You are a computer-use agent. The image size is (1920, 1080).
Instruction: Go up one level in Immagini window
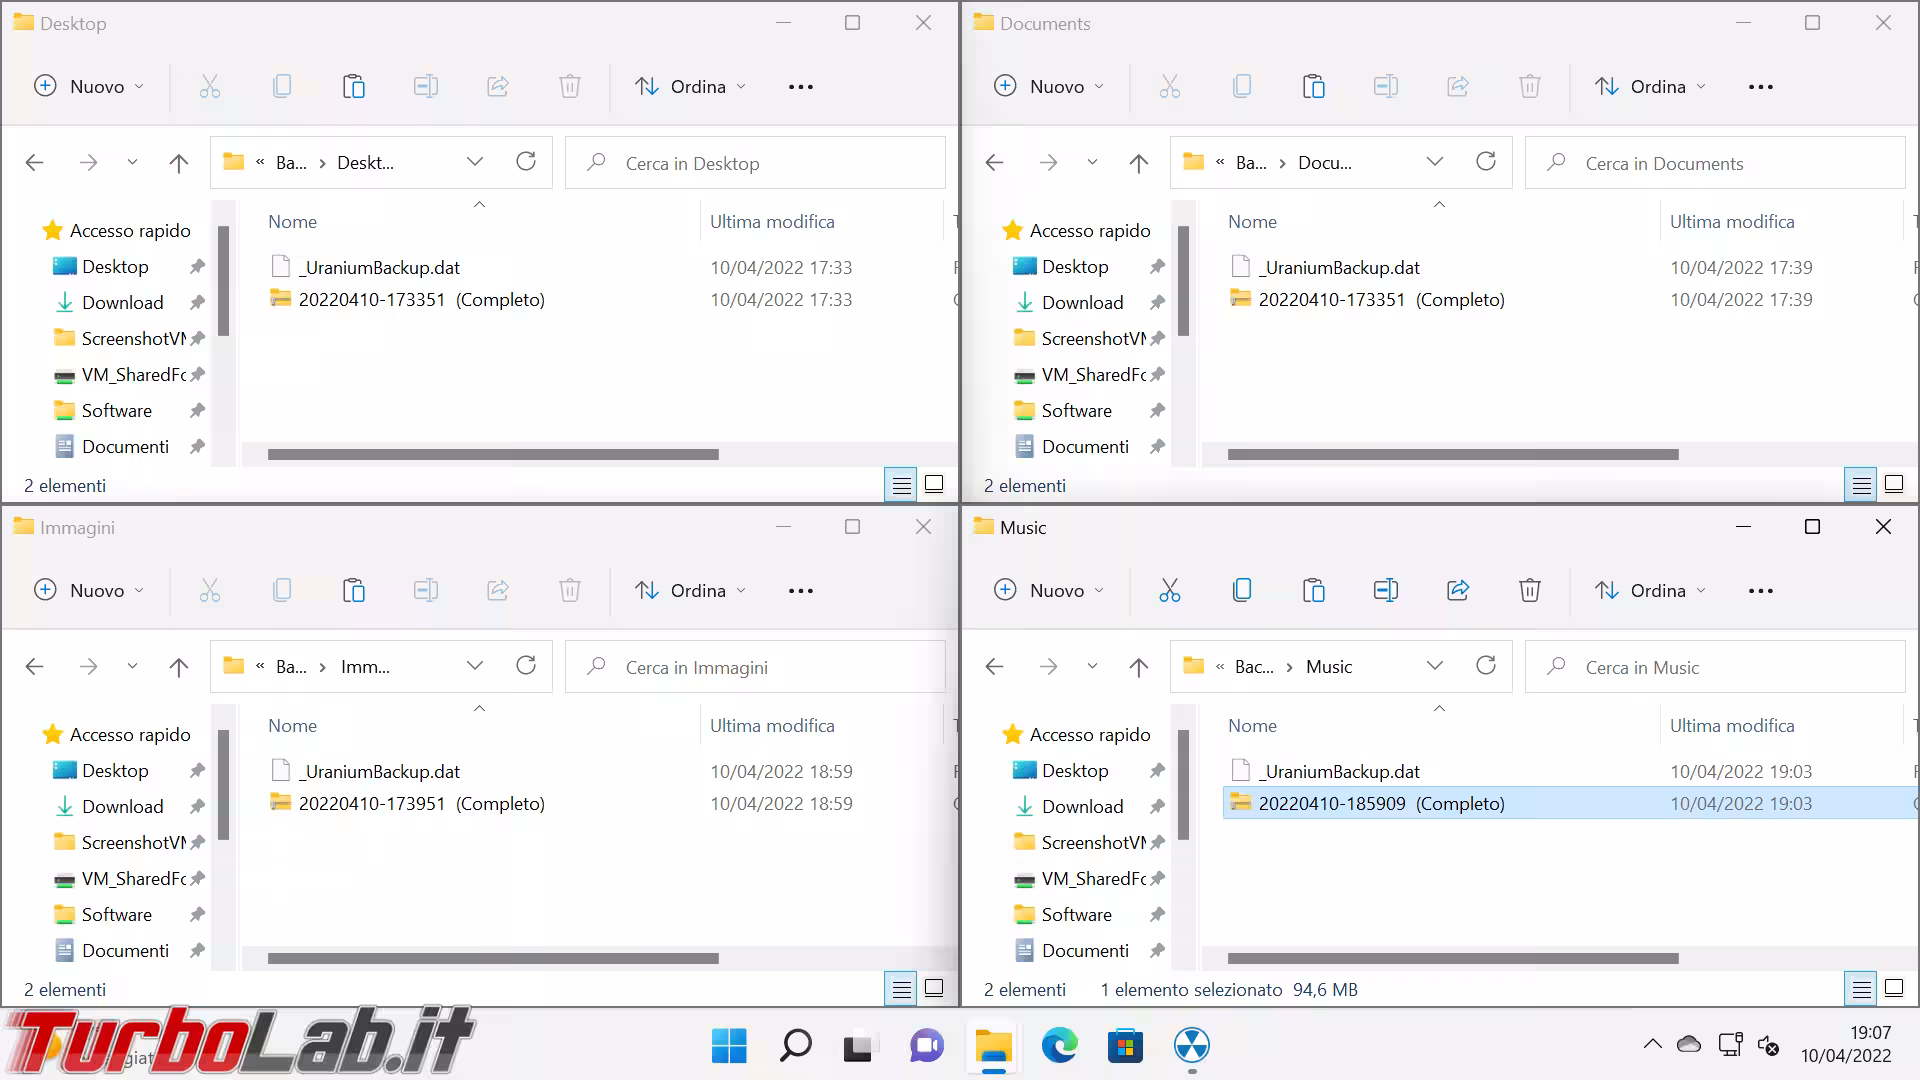pyautogui.click(x=179, y=667)
